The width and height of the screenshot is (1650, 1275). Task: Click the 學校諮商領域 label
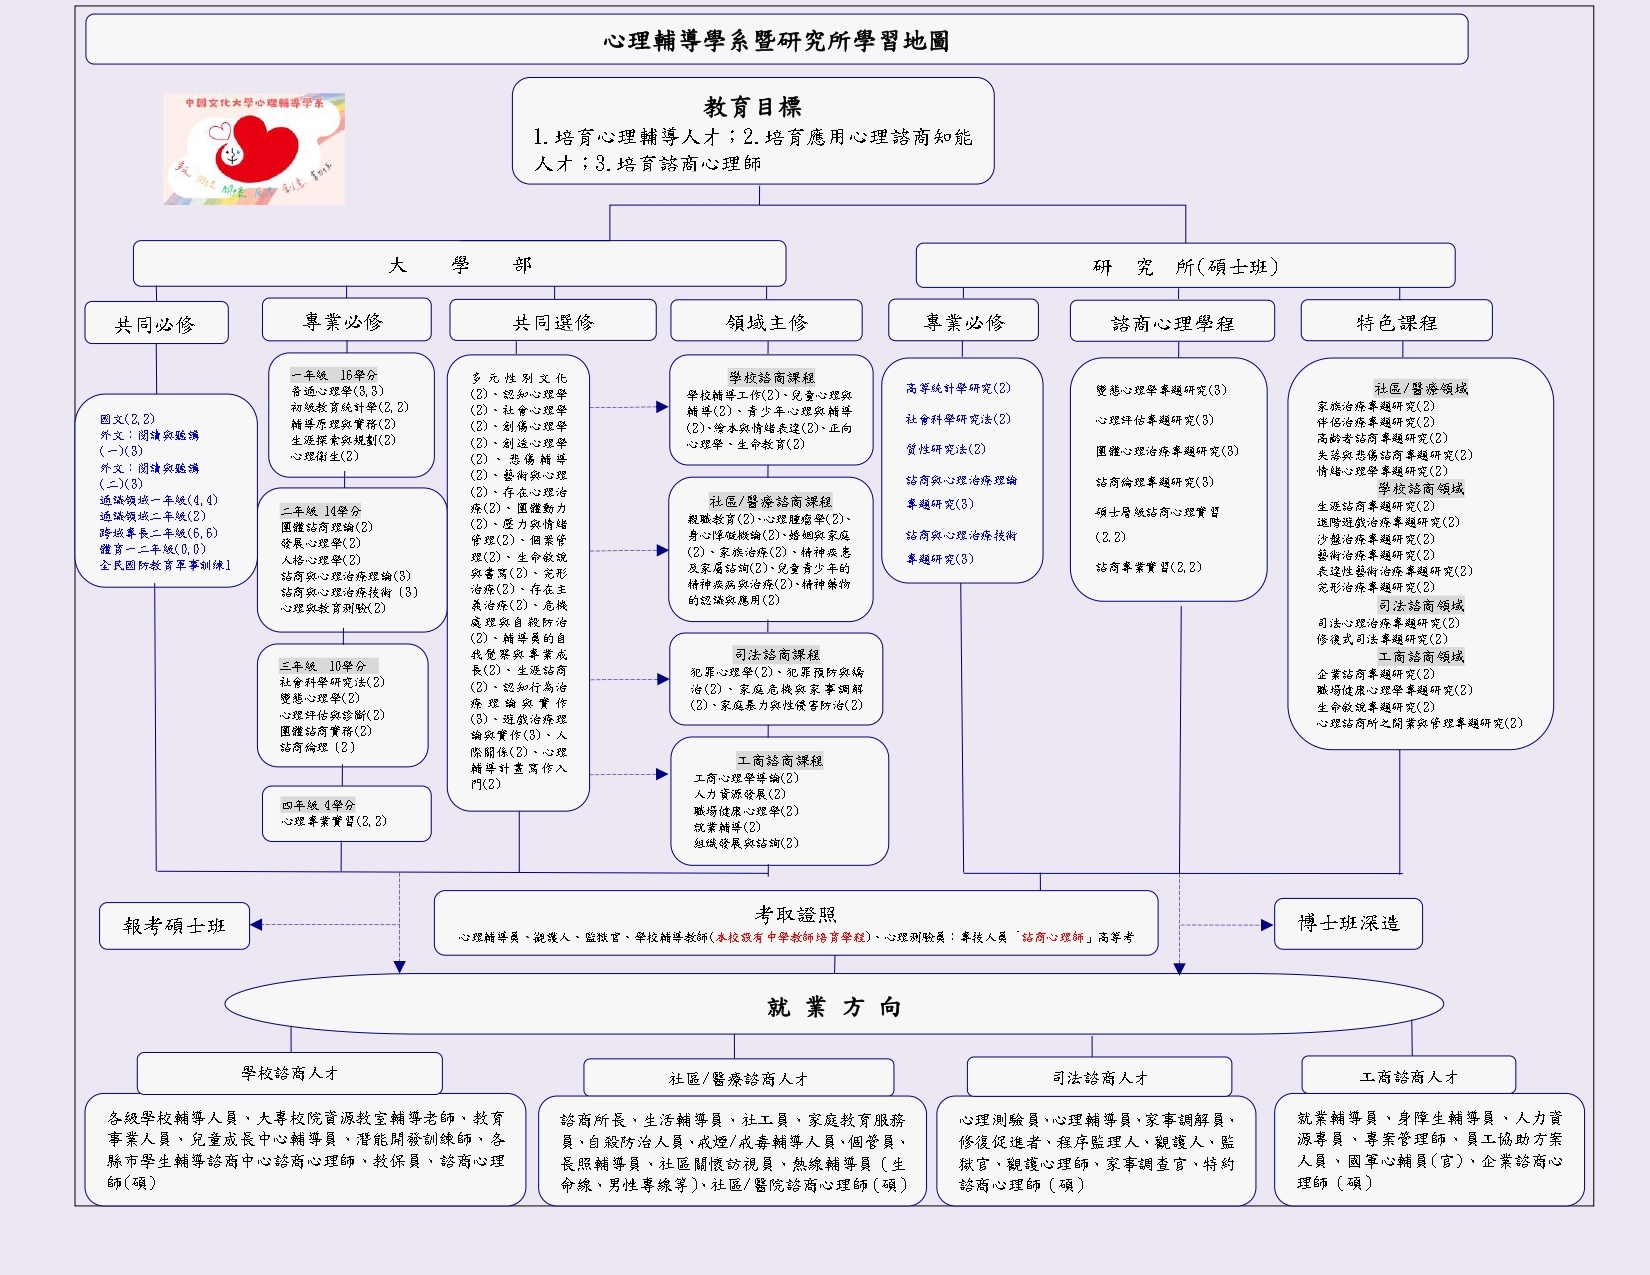tap(1420, 488)
